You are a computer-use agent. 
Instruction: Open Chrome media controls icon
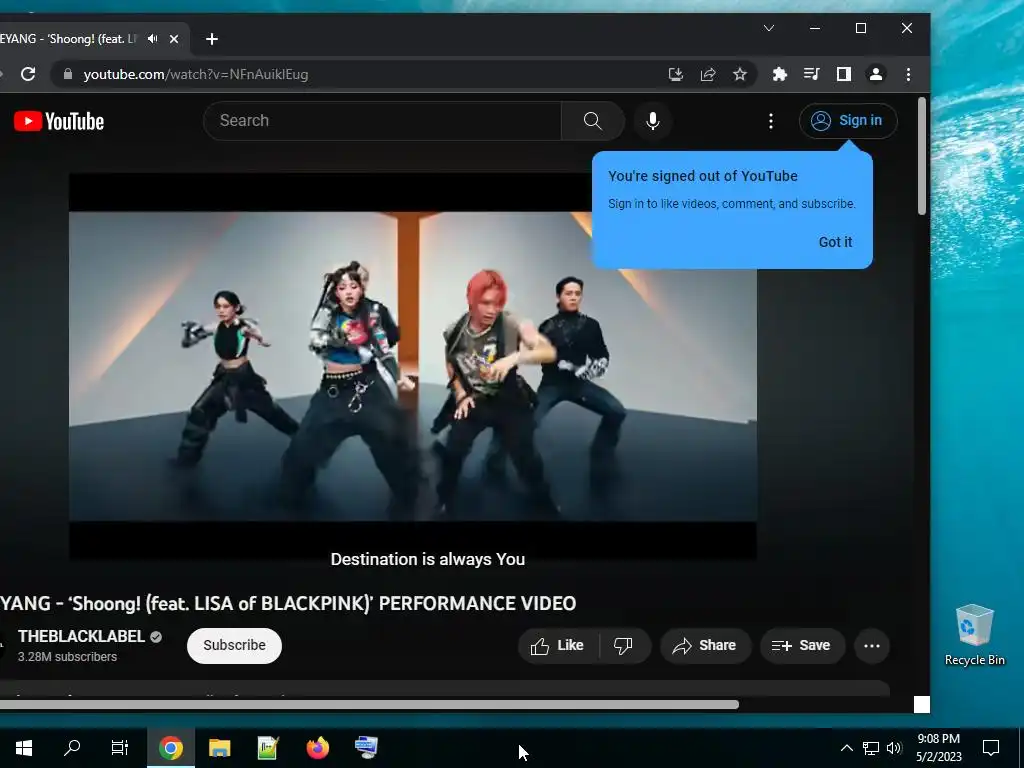tap(812, 74)
